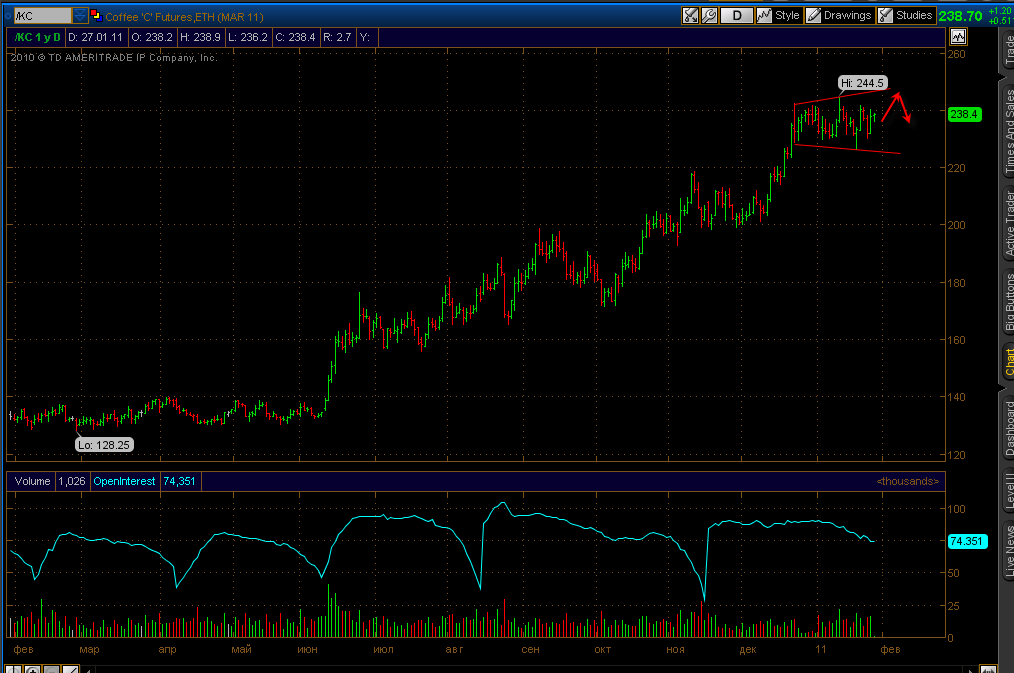Switch to Times And Sales side tab
This screenshot has width=1014, height=673.
tap(1008, 131)
